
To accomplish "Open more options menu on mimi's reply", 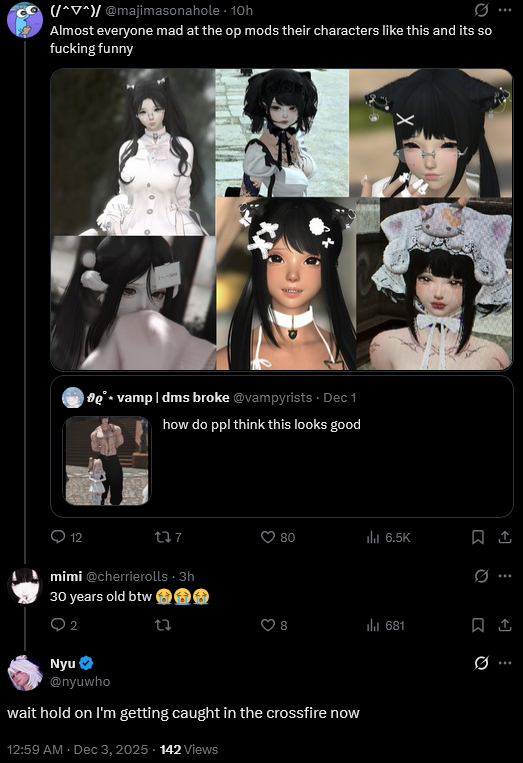I will coord(505,576).
